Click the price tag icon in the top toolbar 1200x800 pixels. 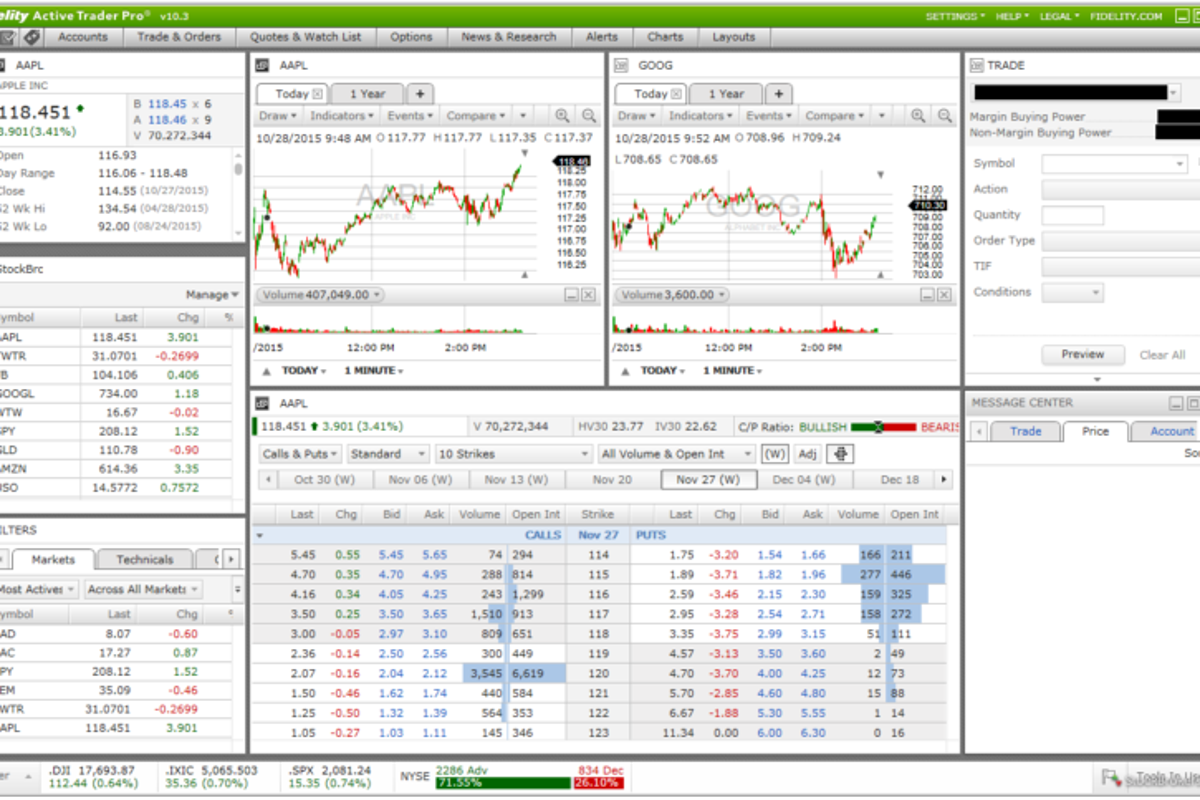(32, 37)
